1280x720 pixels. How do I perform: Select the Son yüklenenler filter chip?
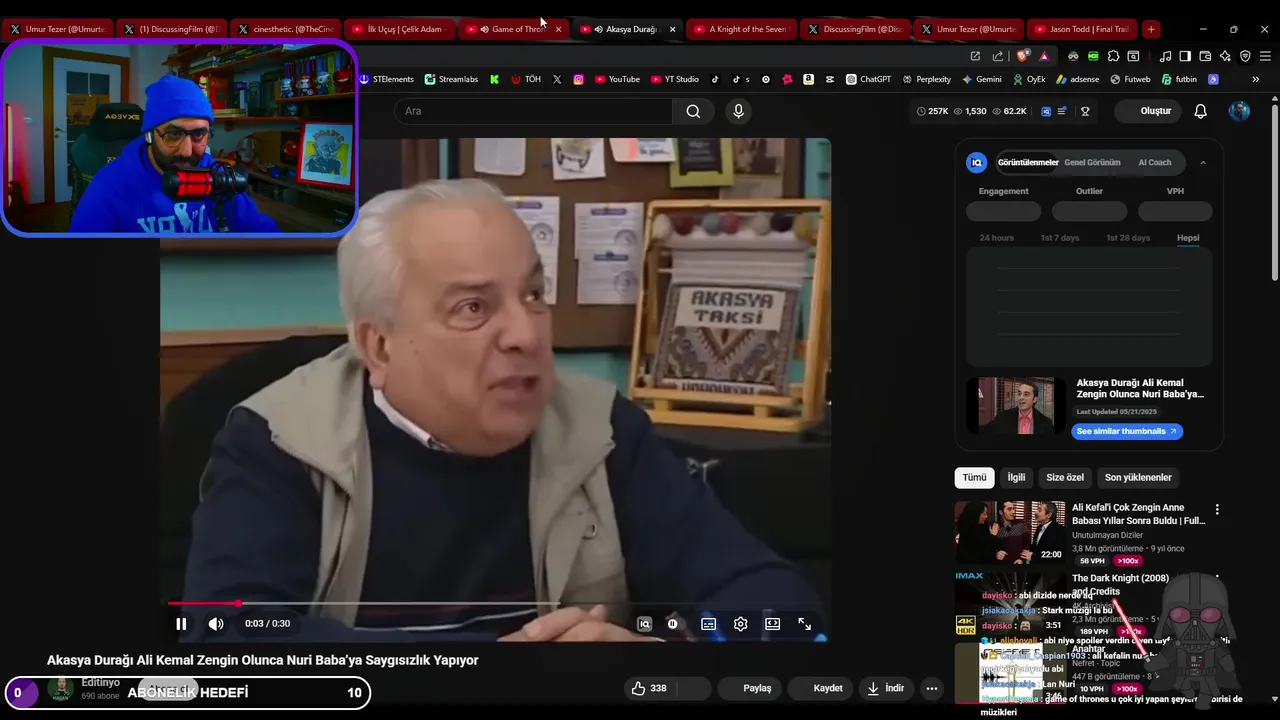[x=1138, y=477]
